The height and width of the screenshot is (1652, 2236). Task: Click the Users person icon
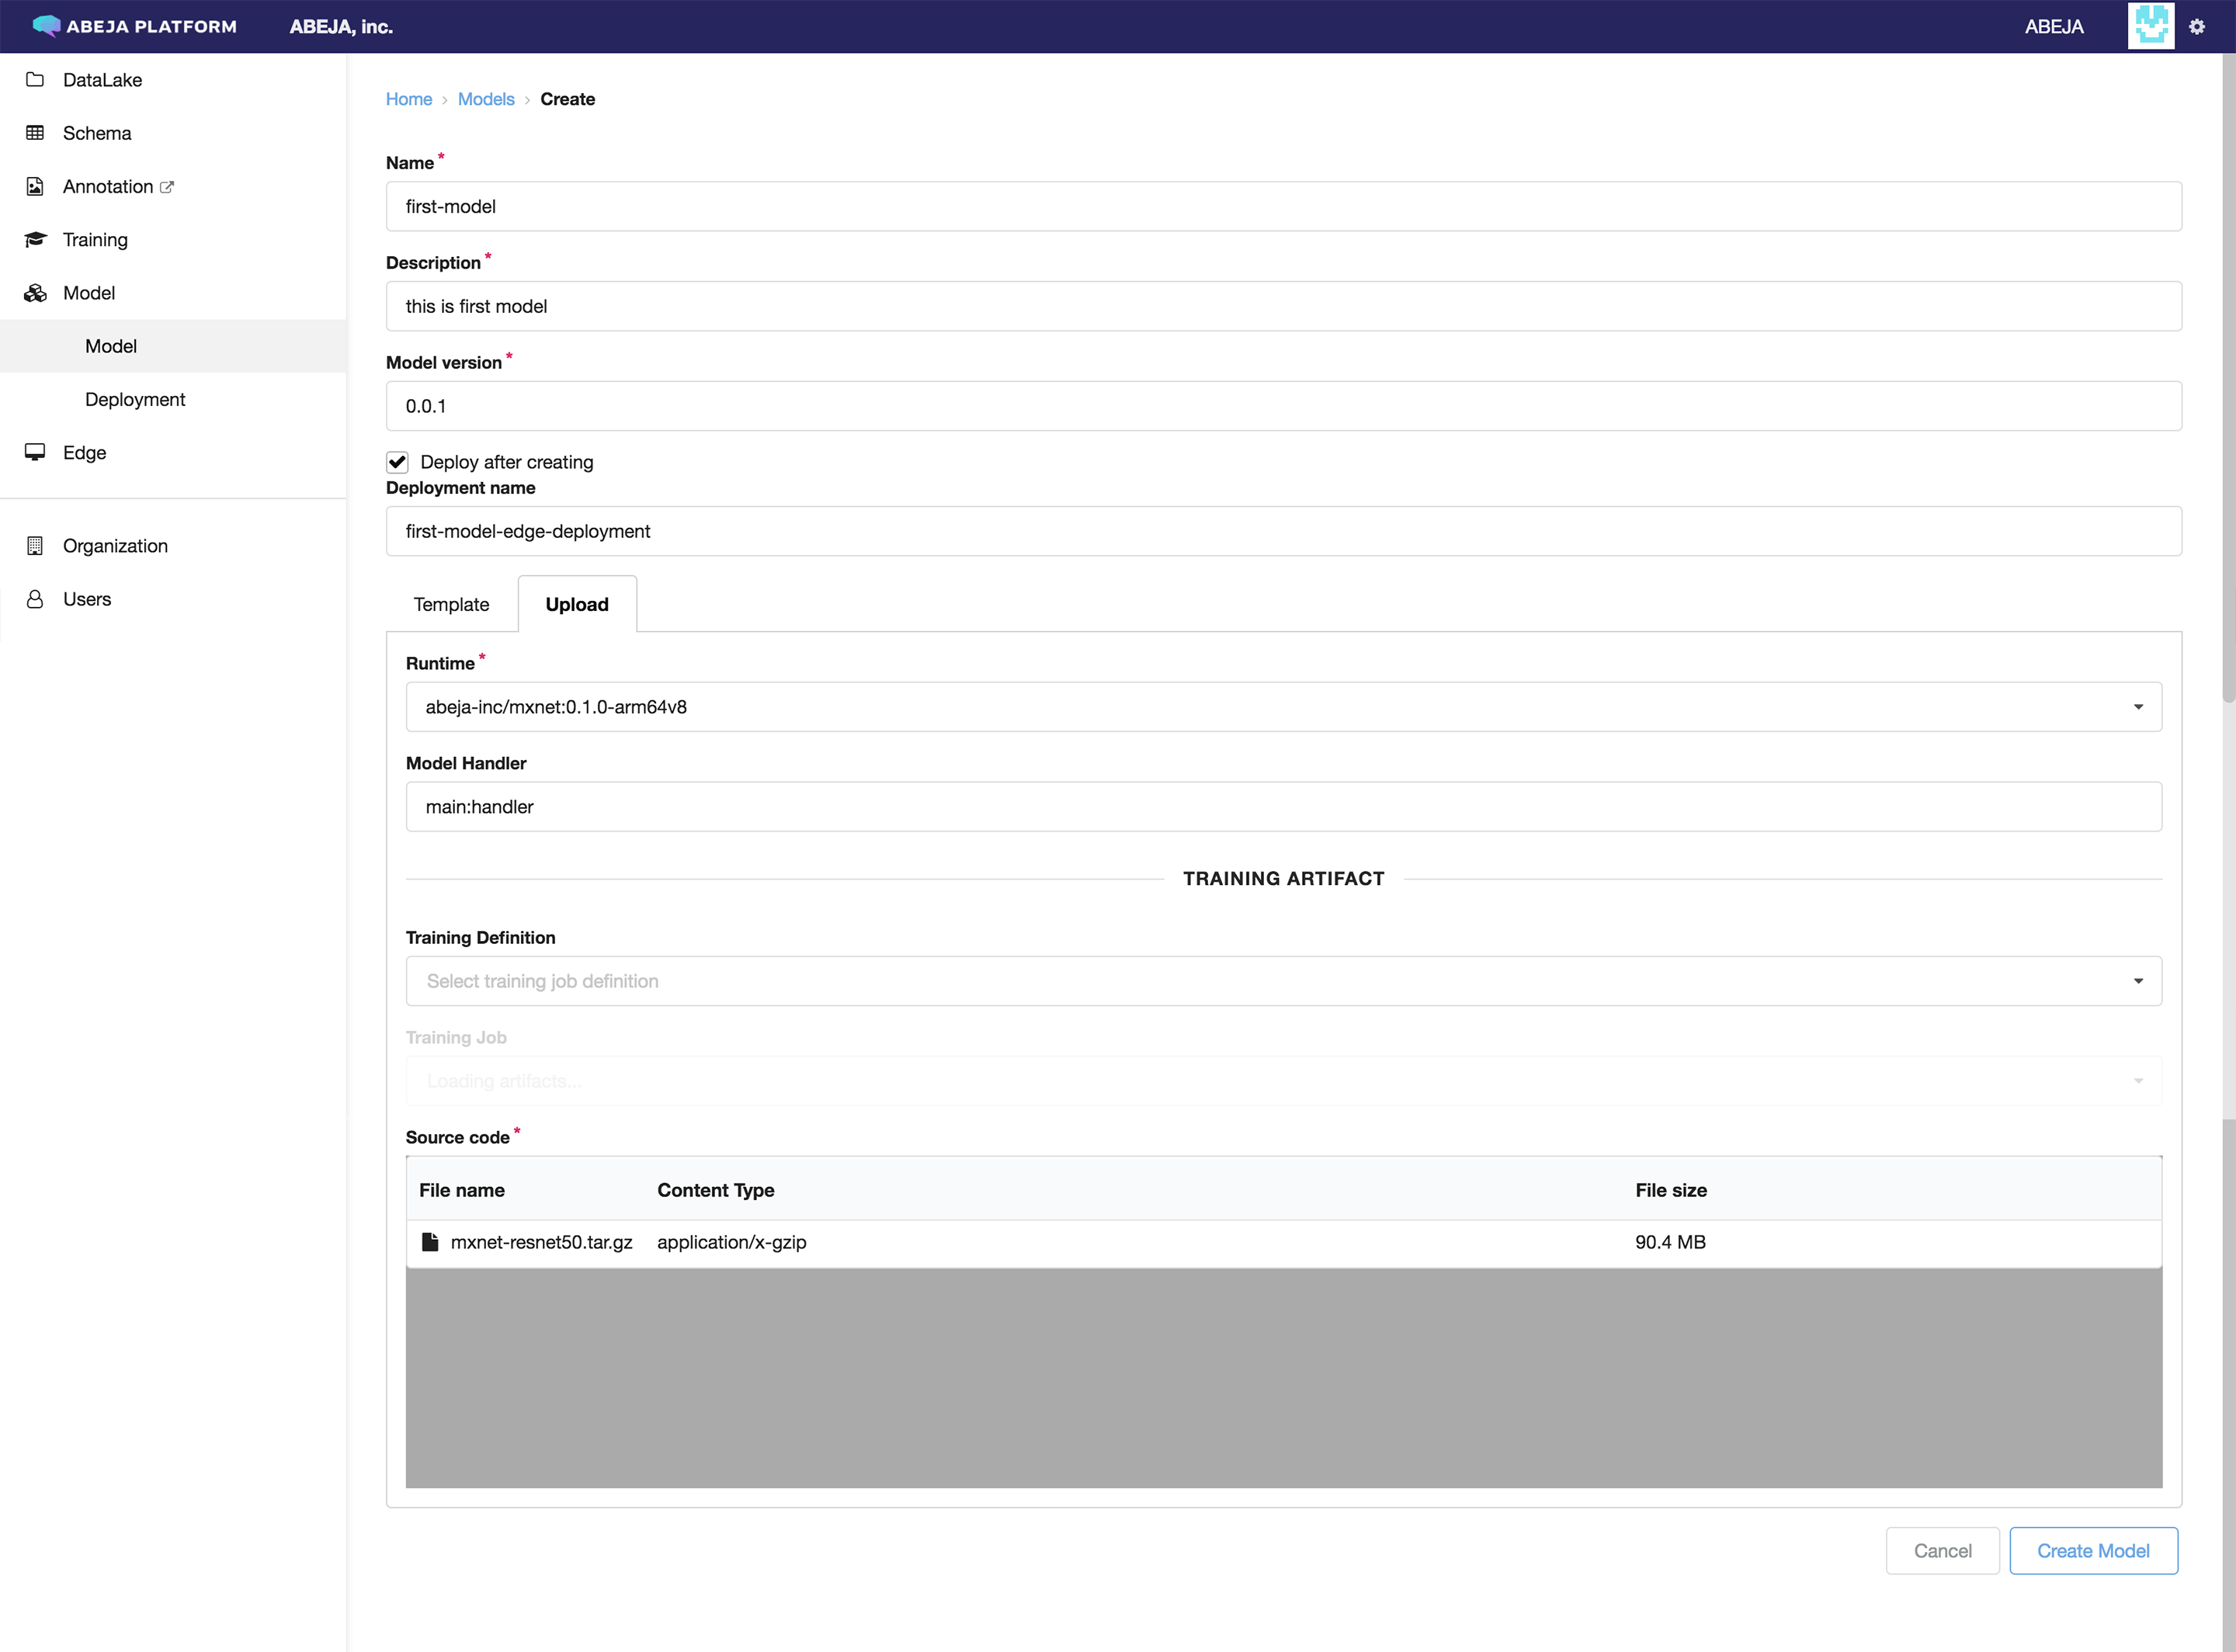click(35, 598)
